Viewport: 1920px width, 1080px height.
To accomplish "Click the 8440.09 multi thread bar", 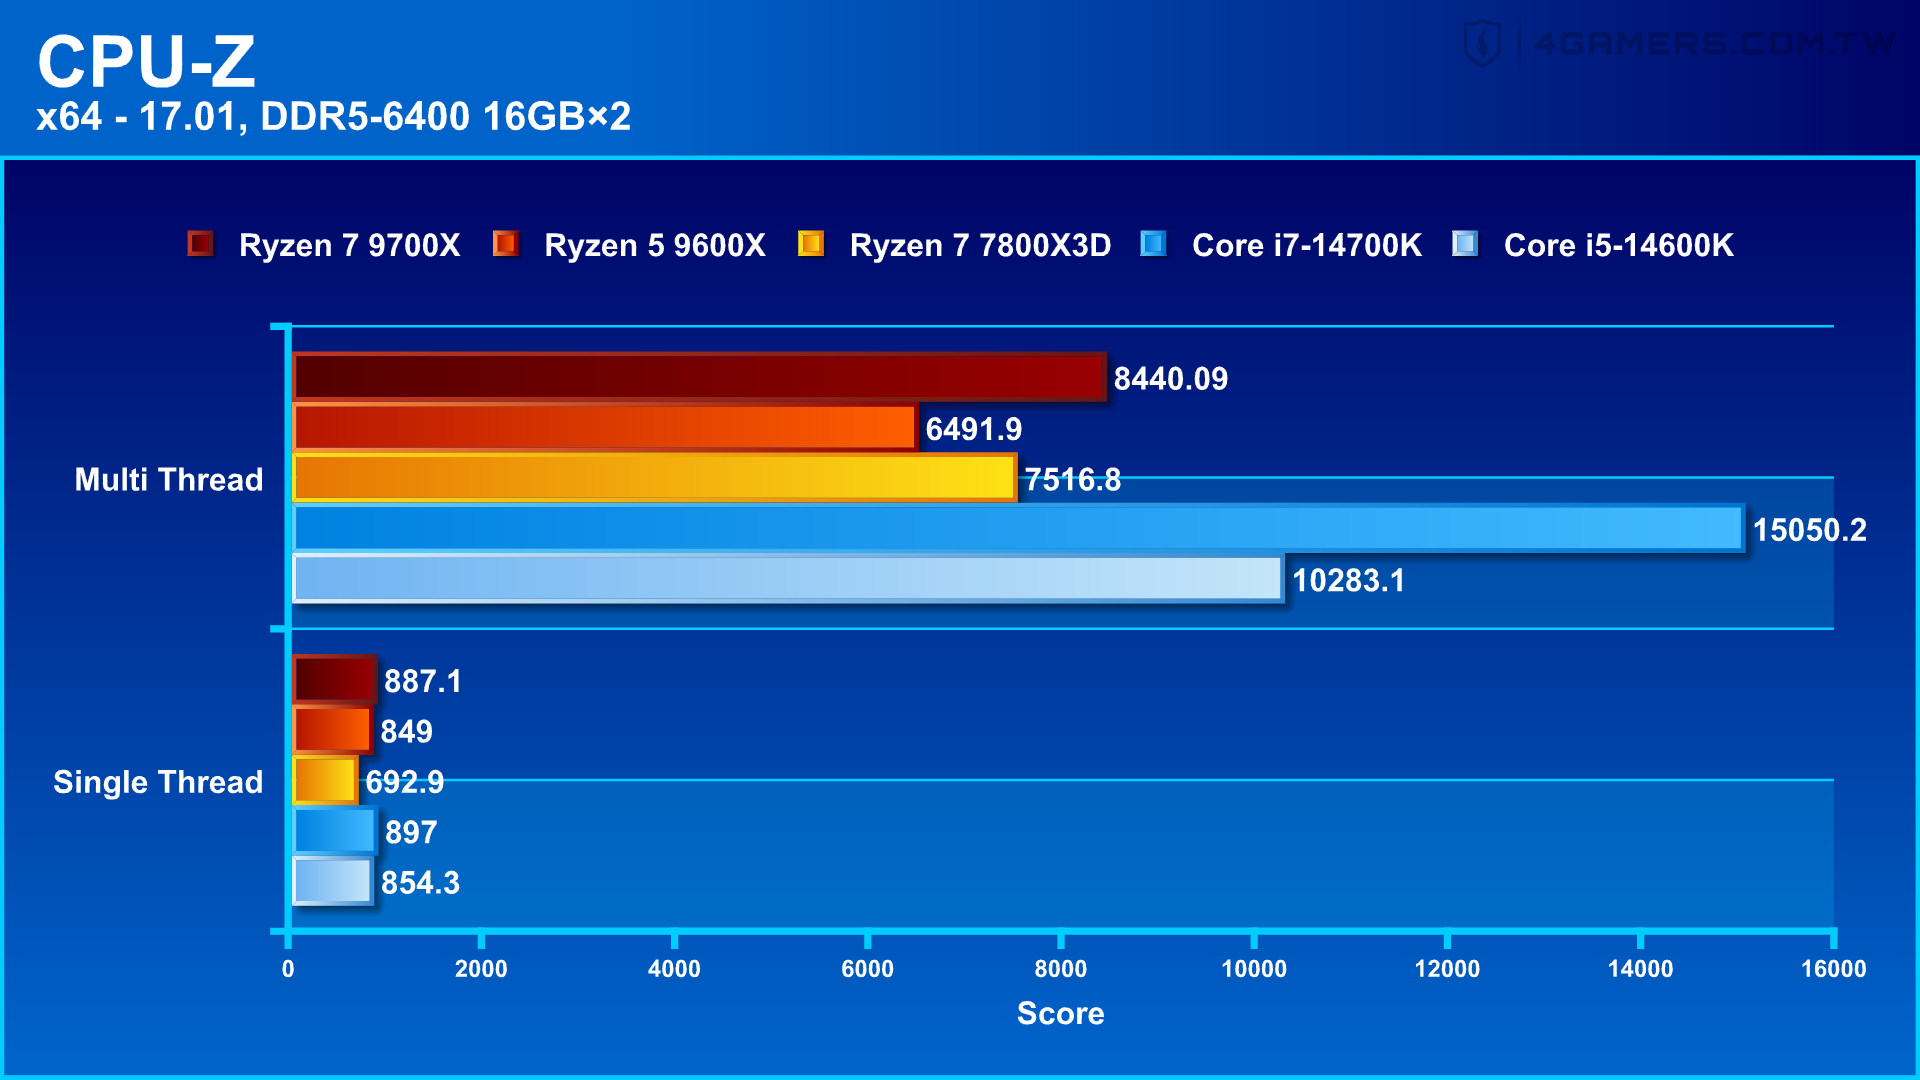I will click(x=699, y=377).
